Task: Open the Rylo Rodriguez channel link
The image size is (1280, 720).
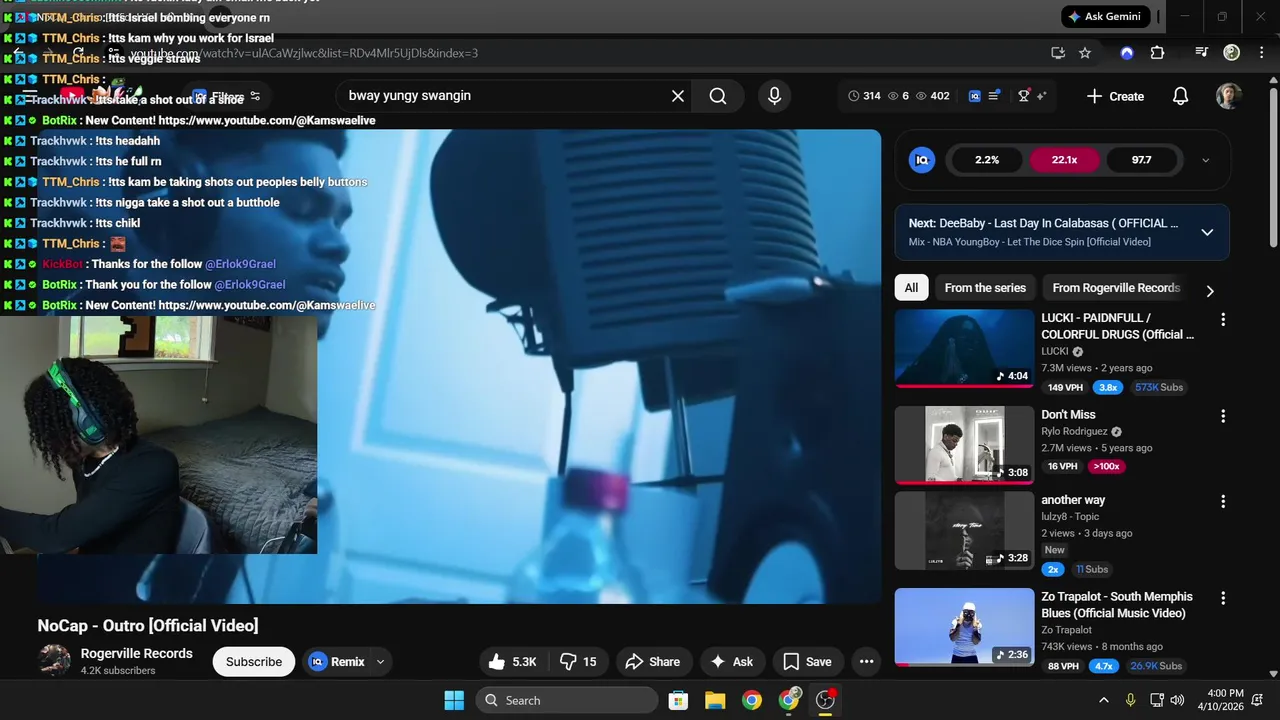Action: tap(1075, 432)
